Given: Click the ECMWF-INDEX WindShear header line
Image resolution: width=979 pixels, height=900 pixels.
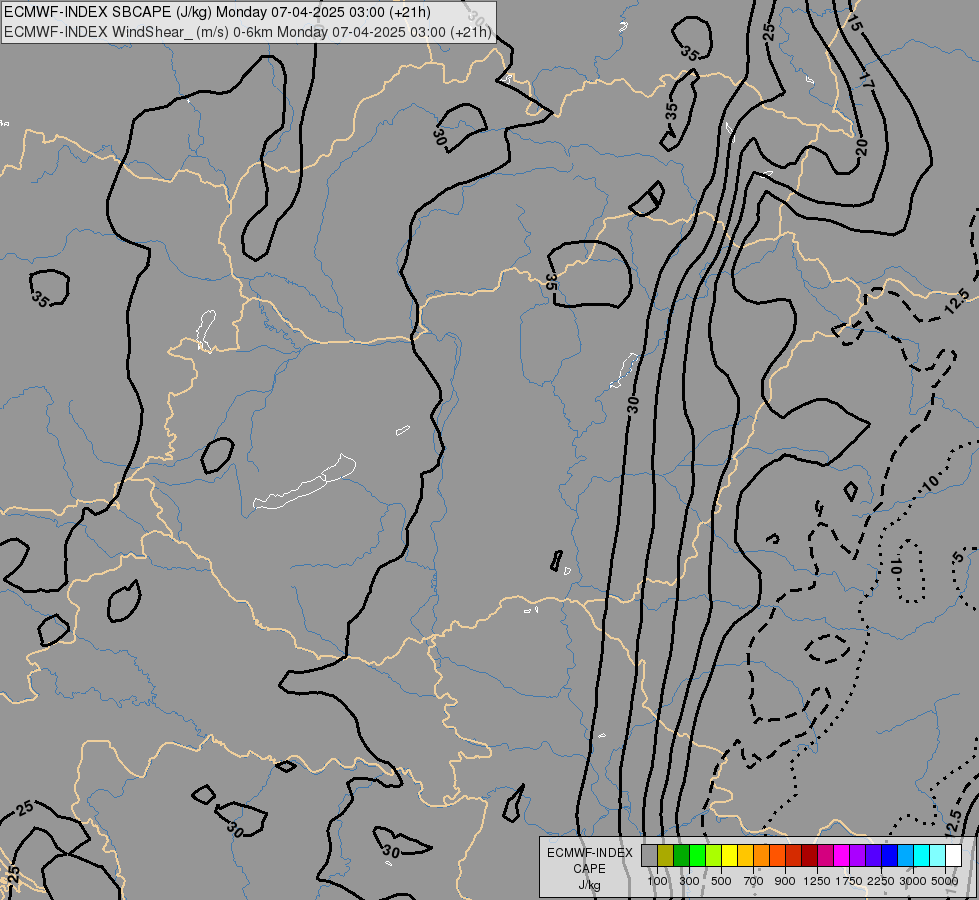Looking at the screenshot, I should tap(248, 32).
